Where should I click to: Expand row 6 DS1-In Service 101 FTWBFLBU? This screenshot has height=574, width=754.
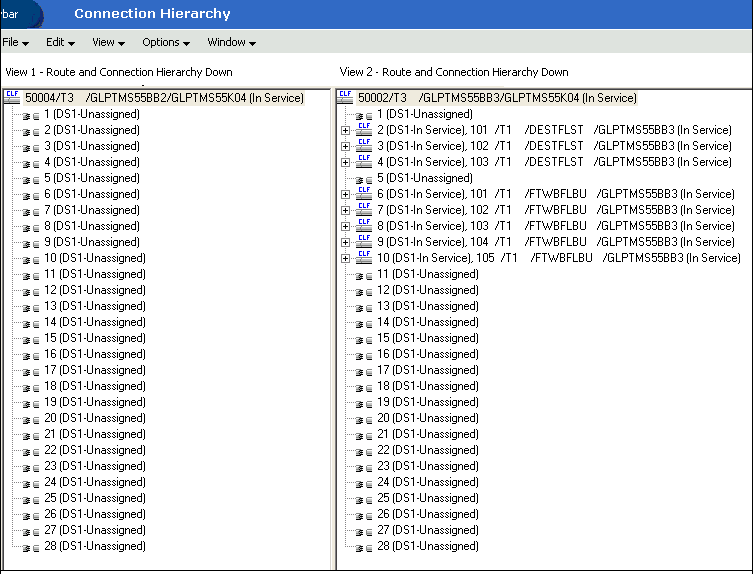tap(345, 194)
